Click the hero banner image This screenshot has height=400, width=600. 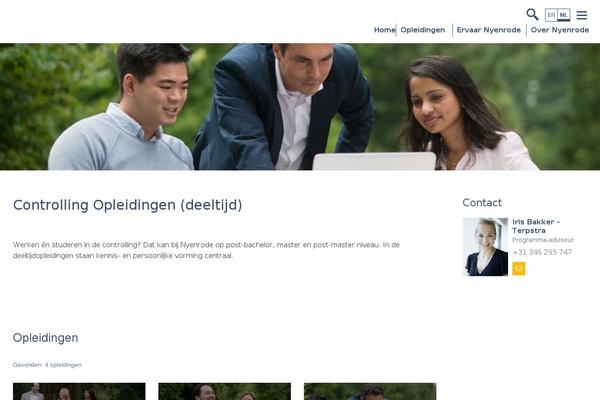(x=300, y=106)
